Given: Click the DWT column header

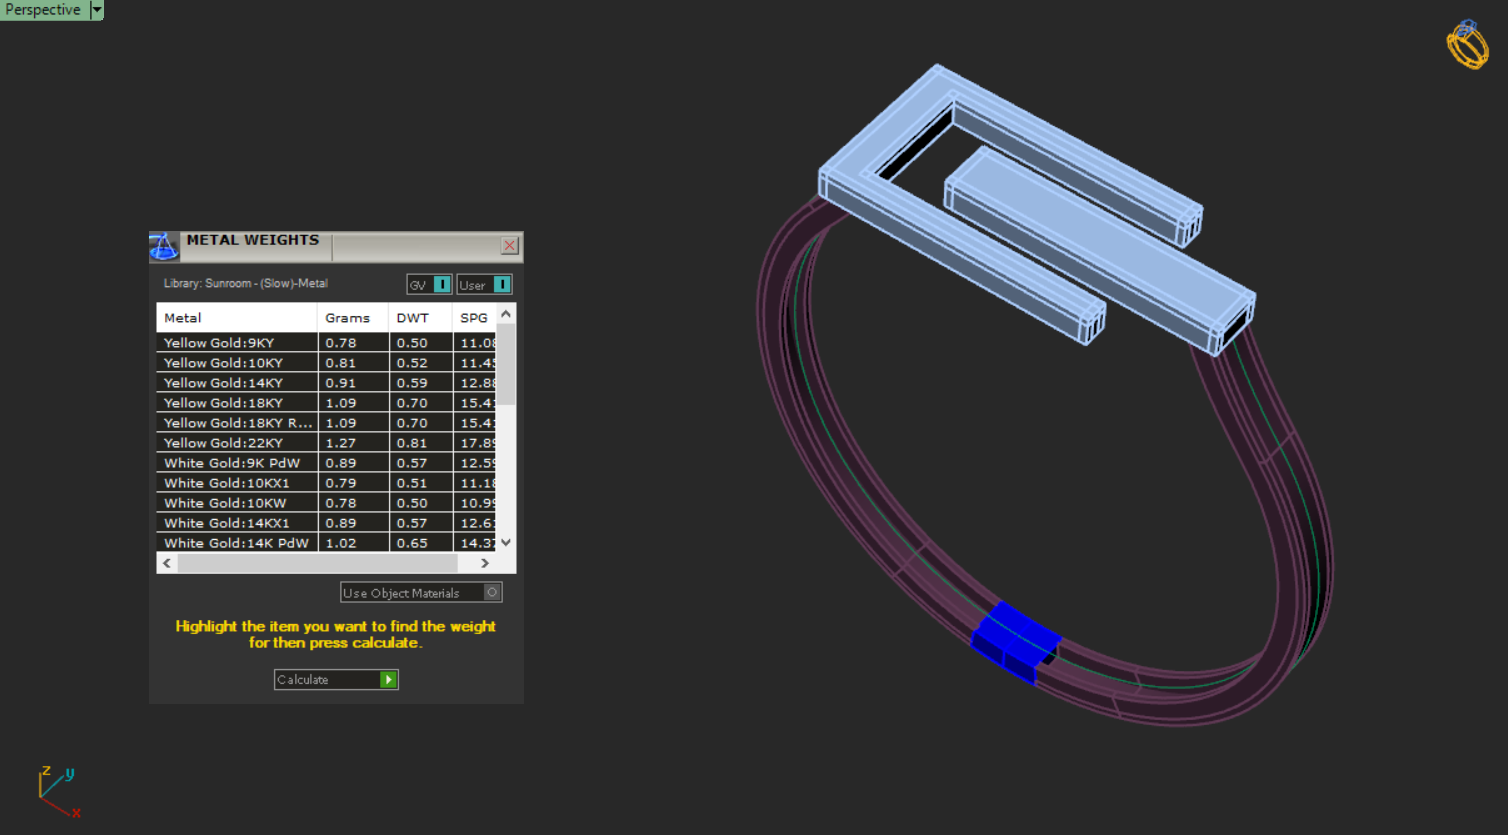Looking at the screenshot, I should (x=419, y=318).
